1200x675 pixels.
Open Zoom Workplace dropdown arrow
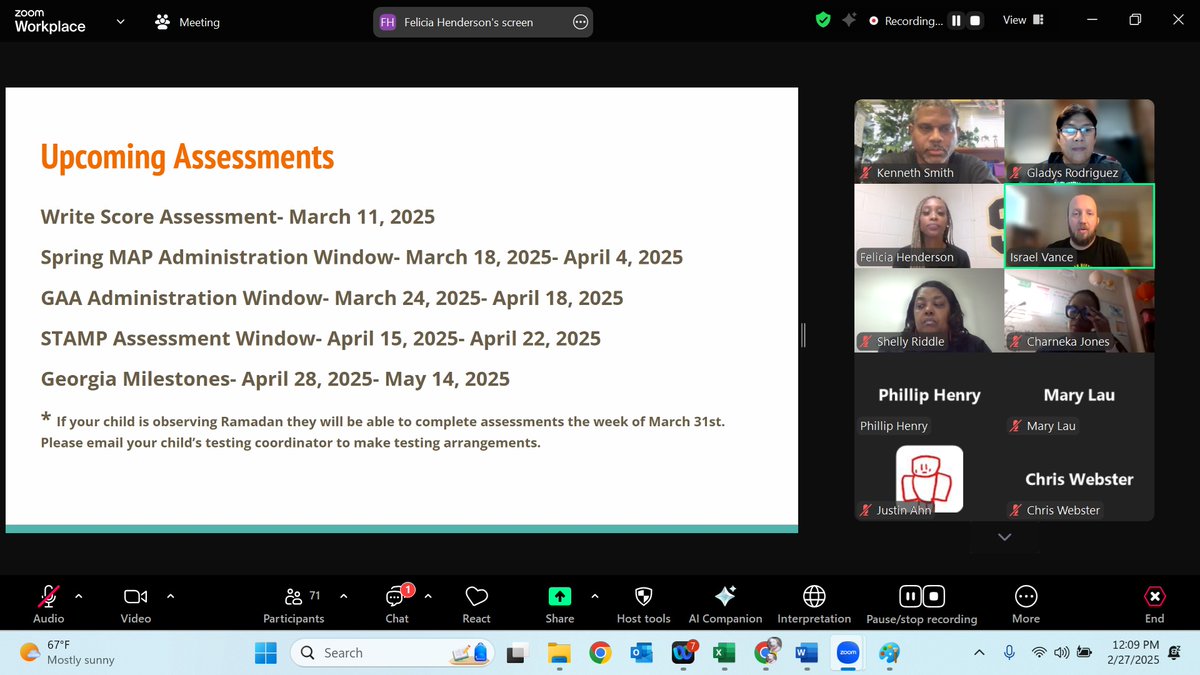[120, 21]
